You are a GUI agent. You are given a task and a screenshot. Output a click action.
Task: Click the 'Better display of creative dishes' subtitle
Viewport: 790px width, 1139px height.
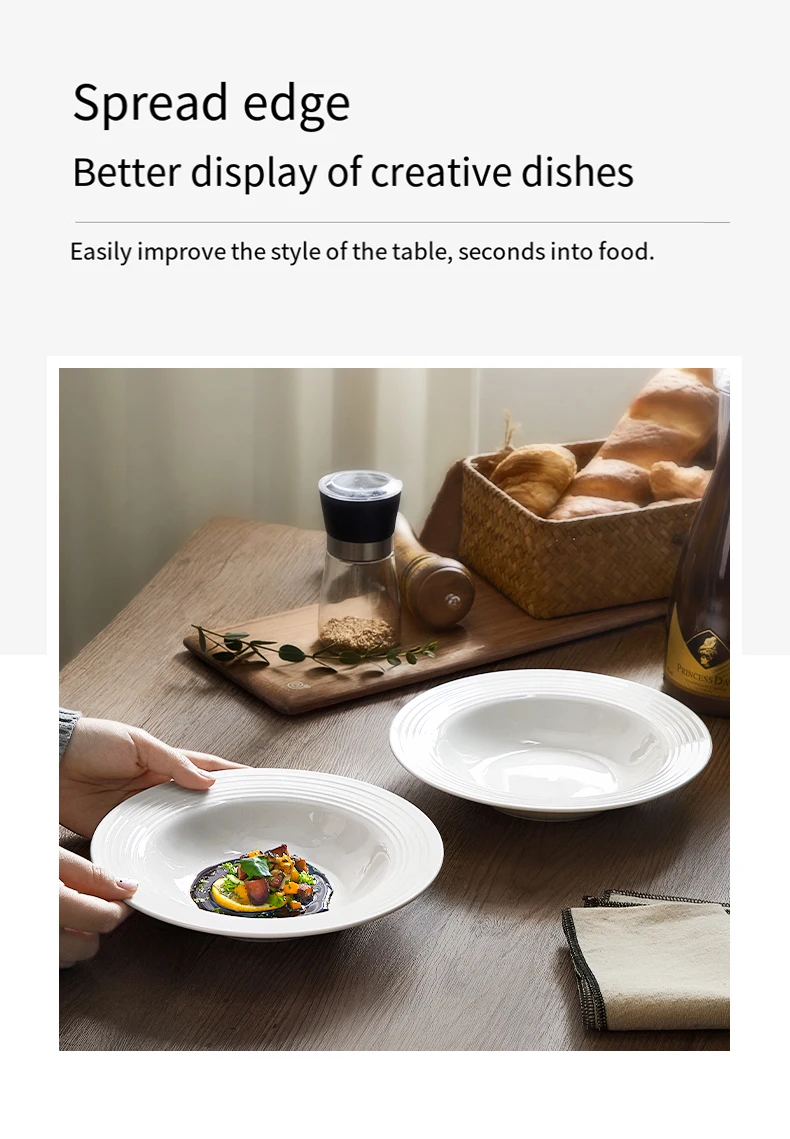point(353,172)
